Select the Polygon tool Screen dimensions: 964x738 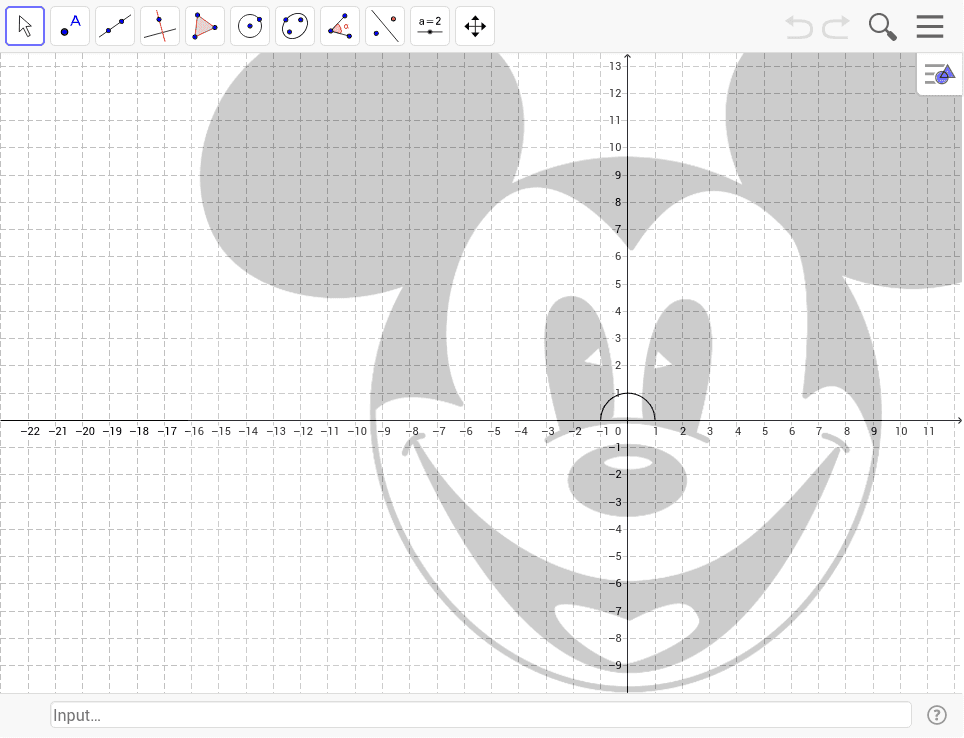tap(205, 26)
